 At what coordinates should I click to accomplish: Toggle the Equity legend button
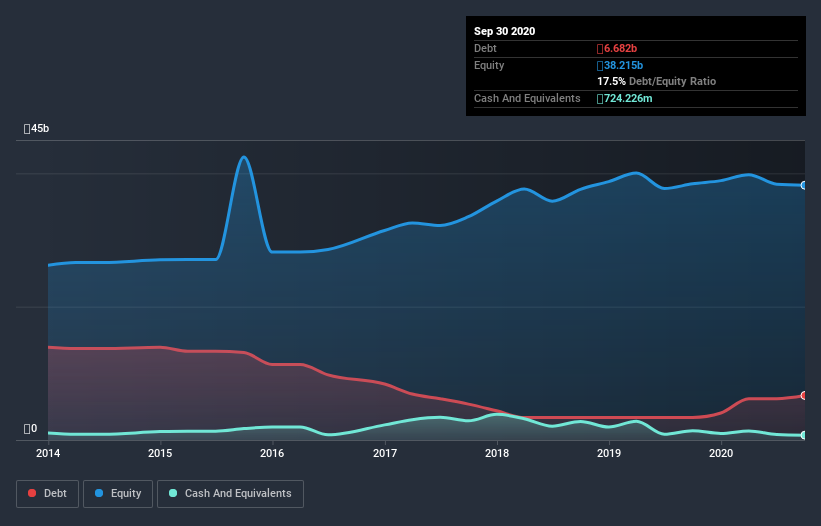118,494
